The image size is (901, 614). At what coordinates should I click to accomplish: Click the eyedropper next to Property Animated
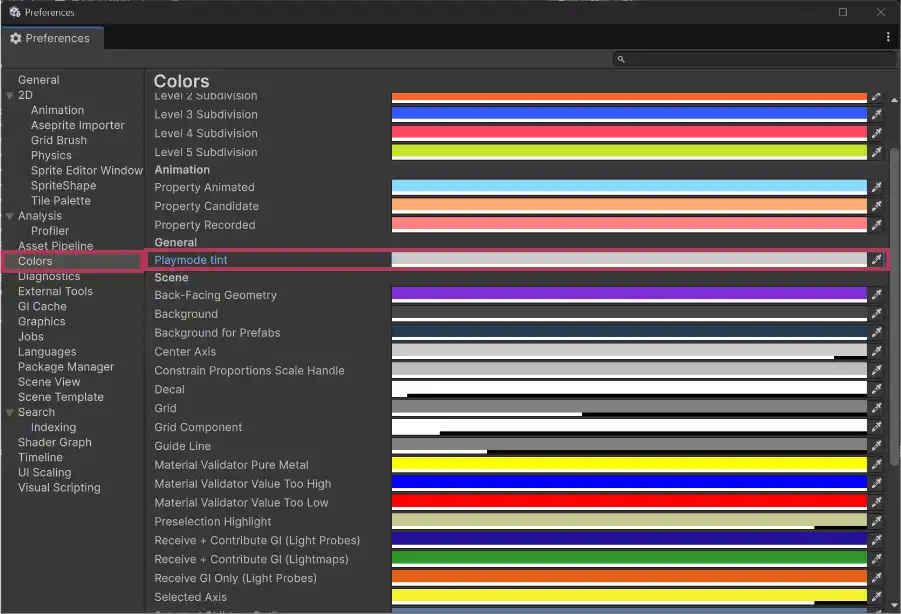coord(876,187)
